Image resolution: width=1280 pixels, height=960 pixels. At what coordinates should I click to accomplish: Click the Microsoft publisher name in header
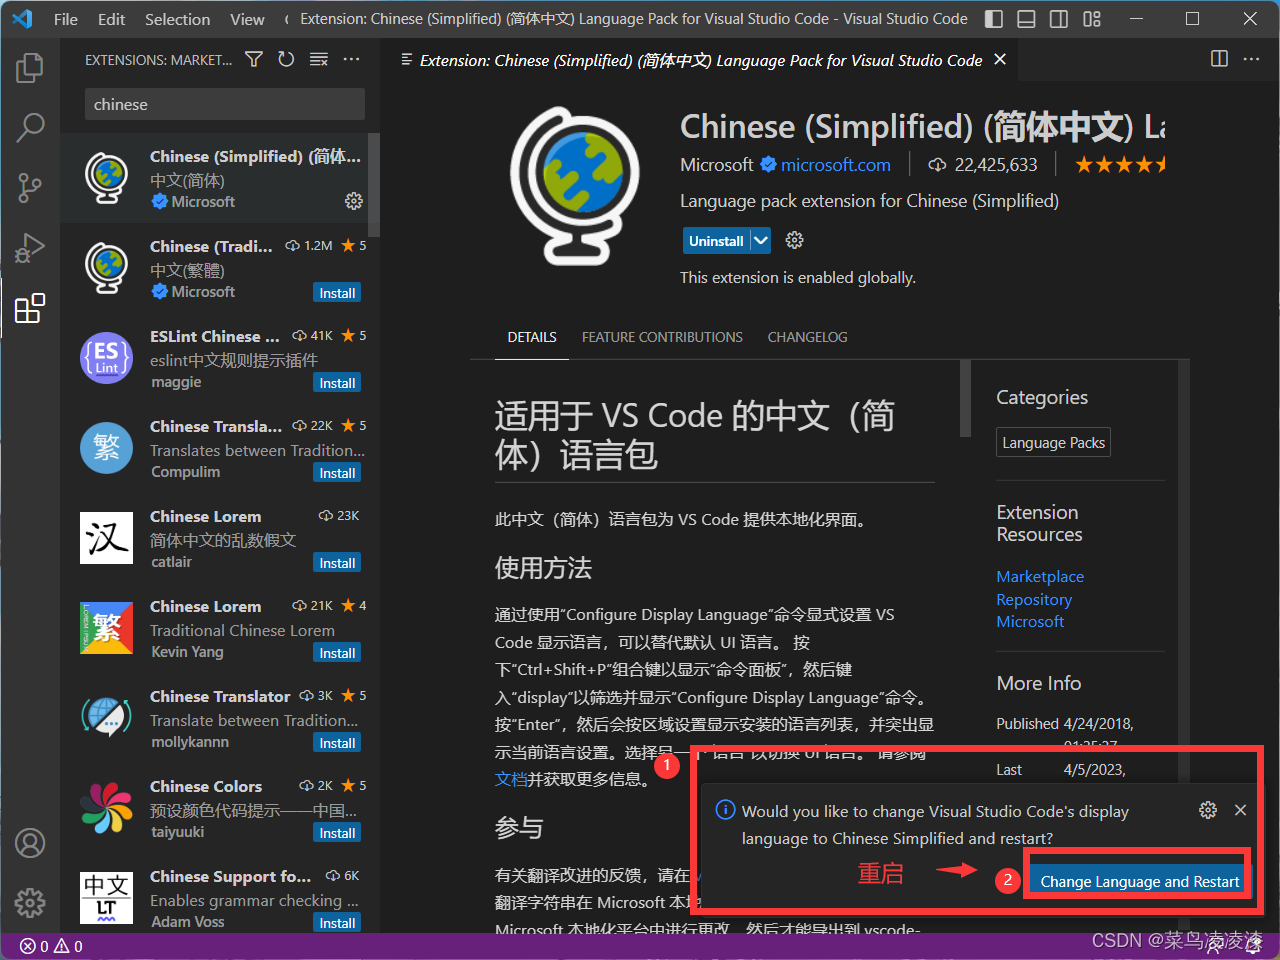(x=716, y=165)
